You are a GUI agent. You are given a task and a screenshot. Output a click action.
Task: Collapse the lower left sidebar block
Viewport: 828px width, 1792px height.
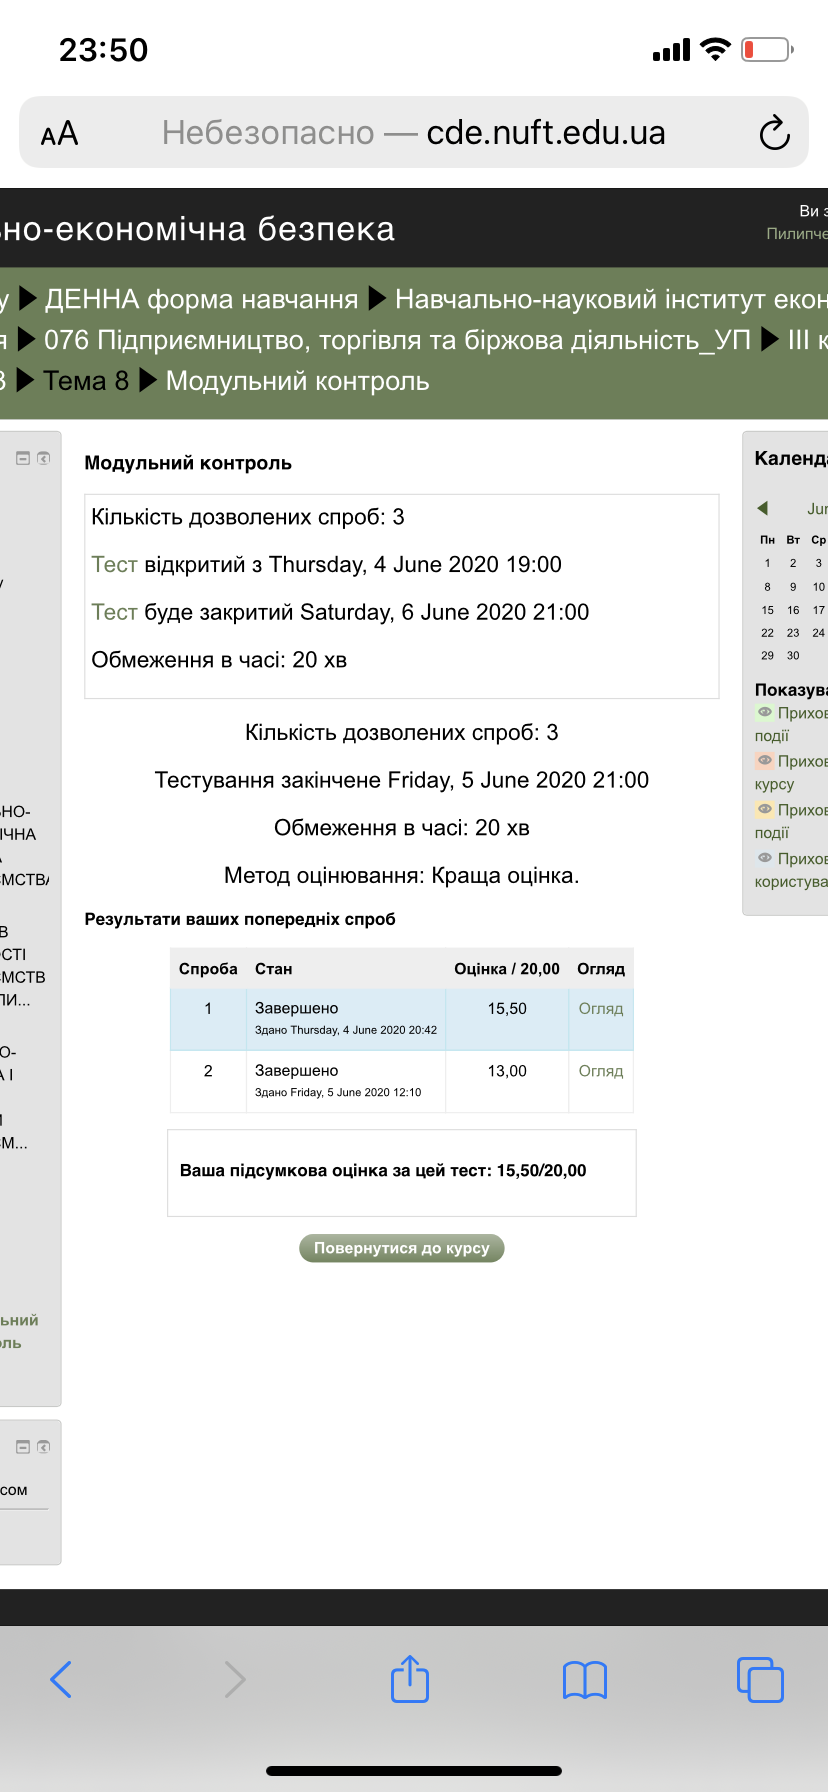(23, 1447)
